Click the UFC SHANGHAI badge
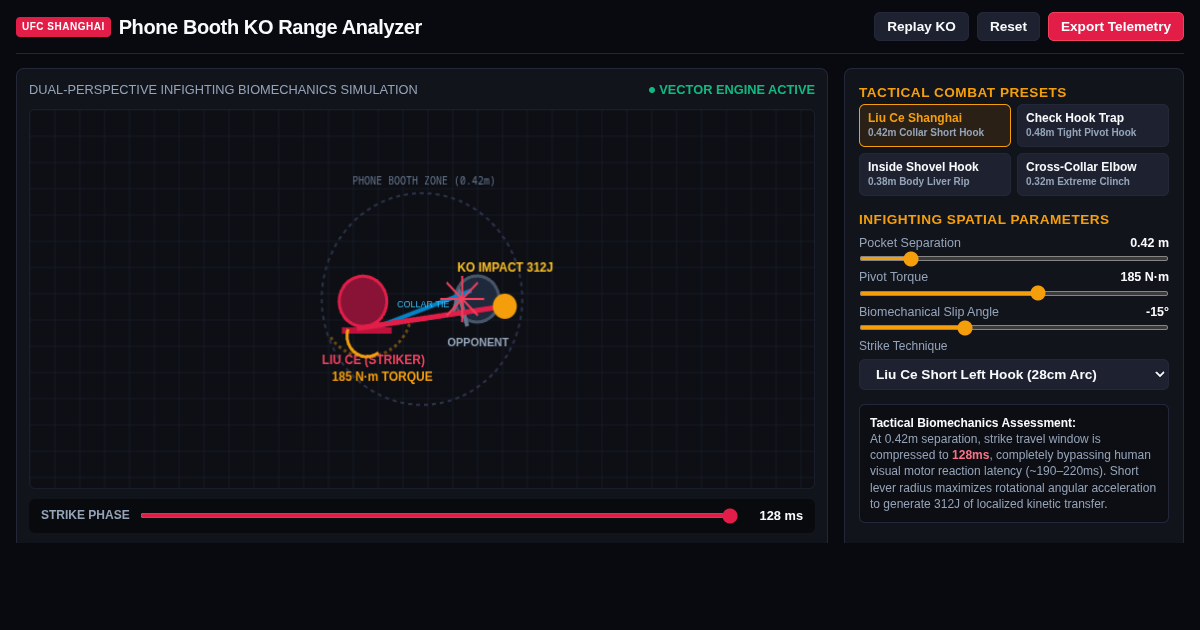Viewport: 1200px width, 630px height. click(63, 27)
